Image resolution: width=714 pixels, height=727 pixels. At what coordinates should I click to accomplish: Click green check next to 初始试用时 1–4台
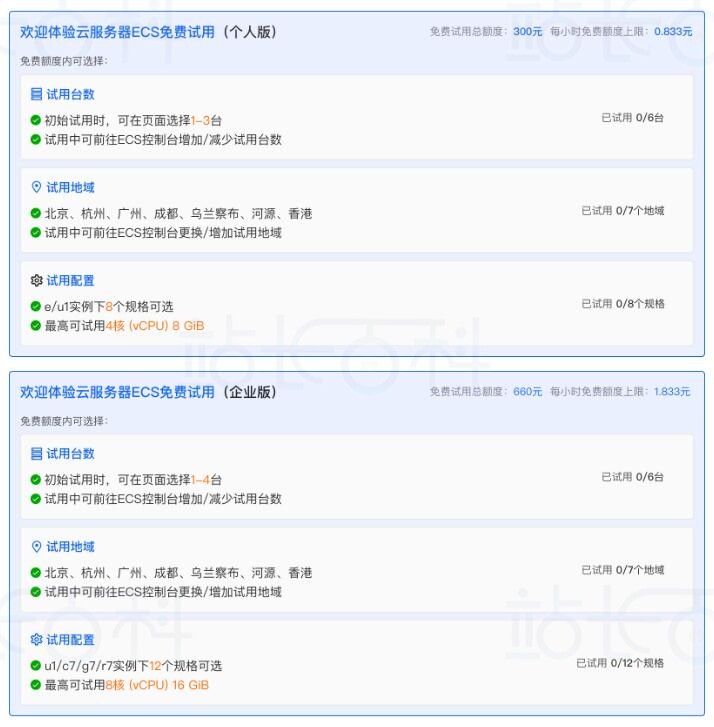tap(36, 480)
